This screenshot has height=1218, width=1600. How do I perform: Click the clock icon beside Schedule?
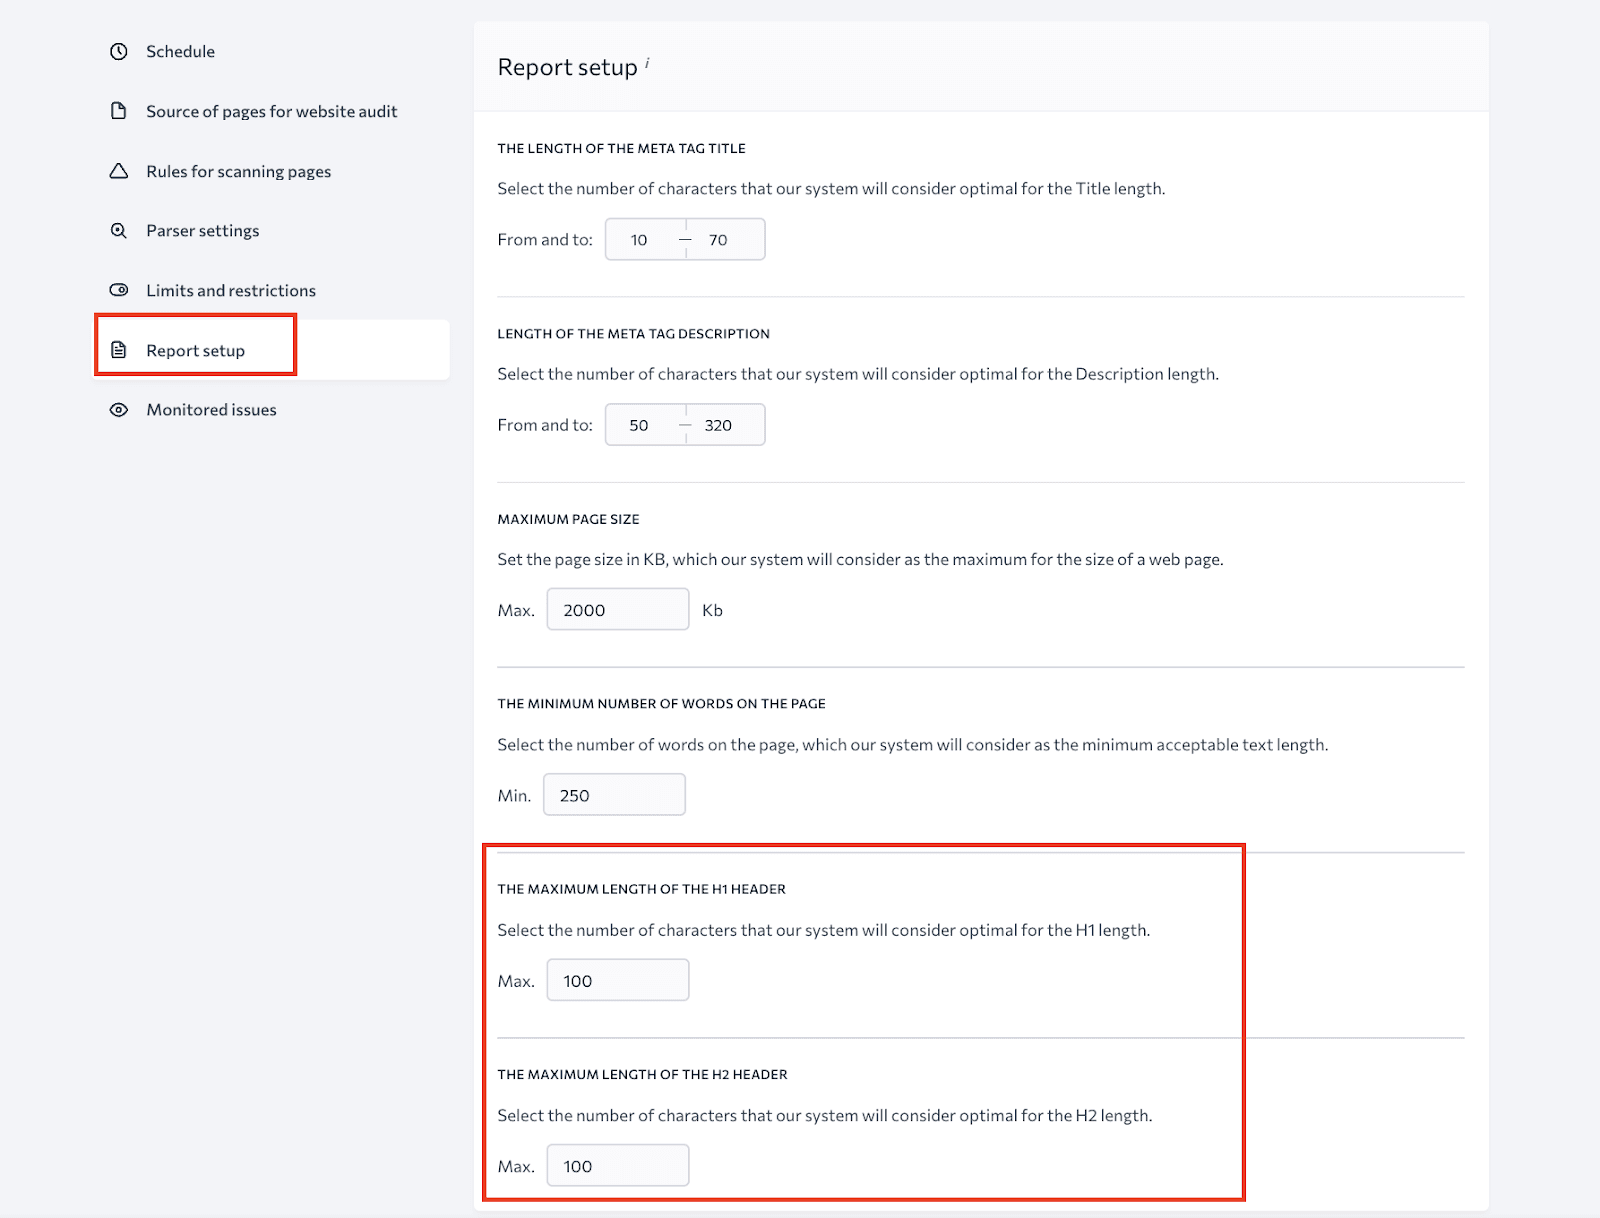118,50
